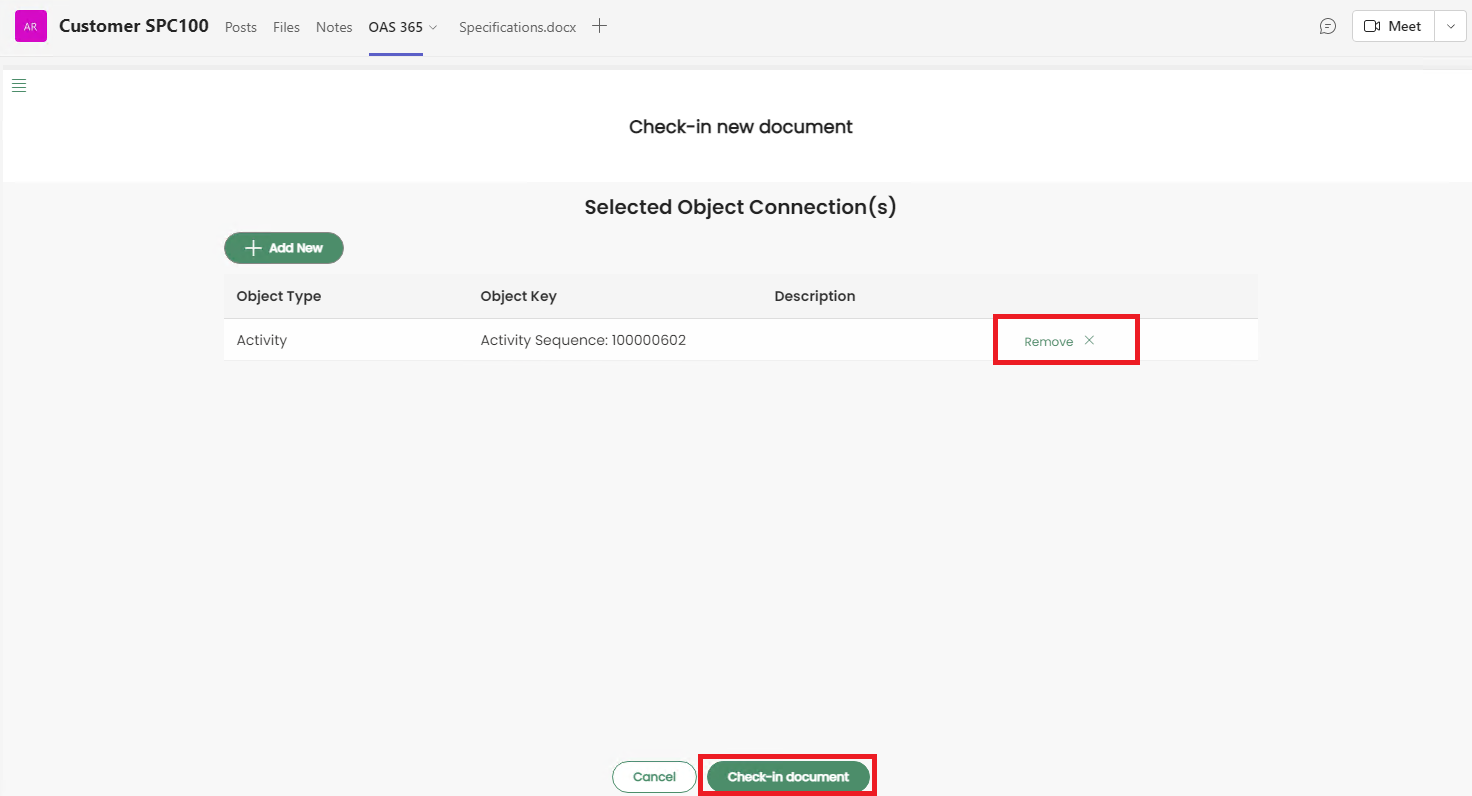Screen dimensions: 1472x796
Task: Cancel the document check-in
Action: pos(654,777)
